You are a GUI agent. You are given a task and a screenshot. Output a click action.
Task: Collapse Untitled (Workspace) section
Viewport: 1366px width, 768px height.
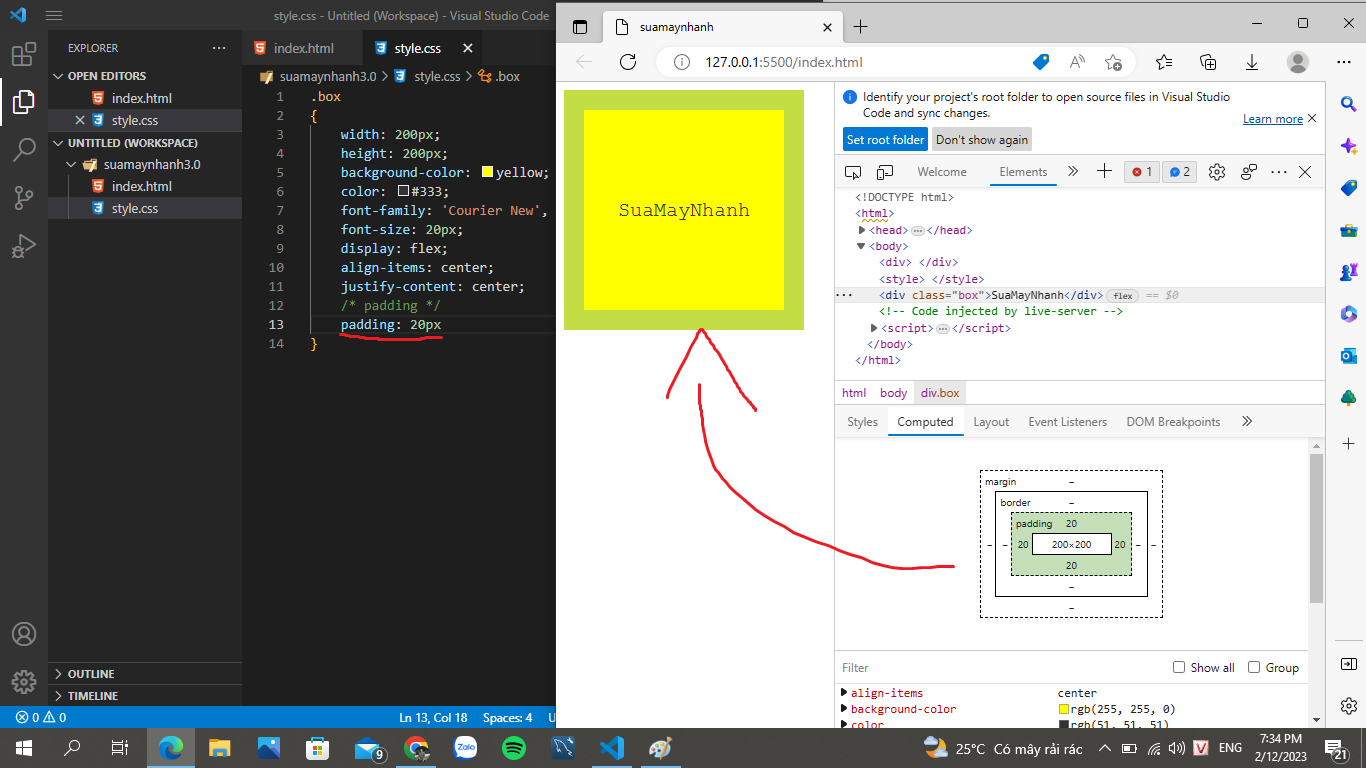pyautogui.click(x=58, y=143)
